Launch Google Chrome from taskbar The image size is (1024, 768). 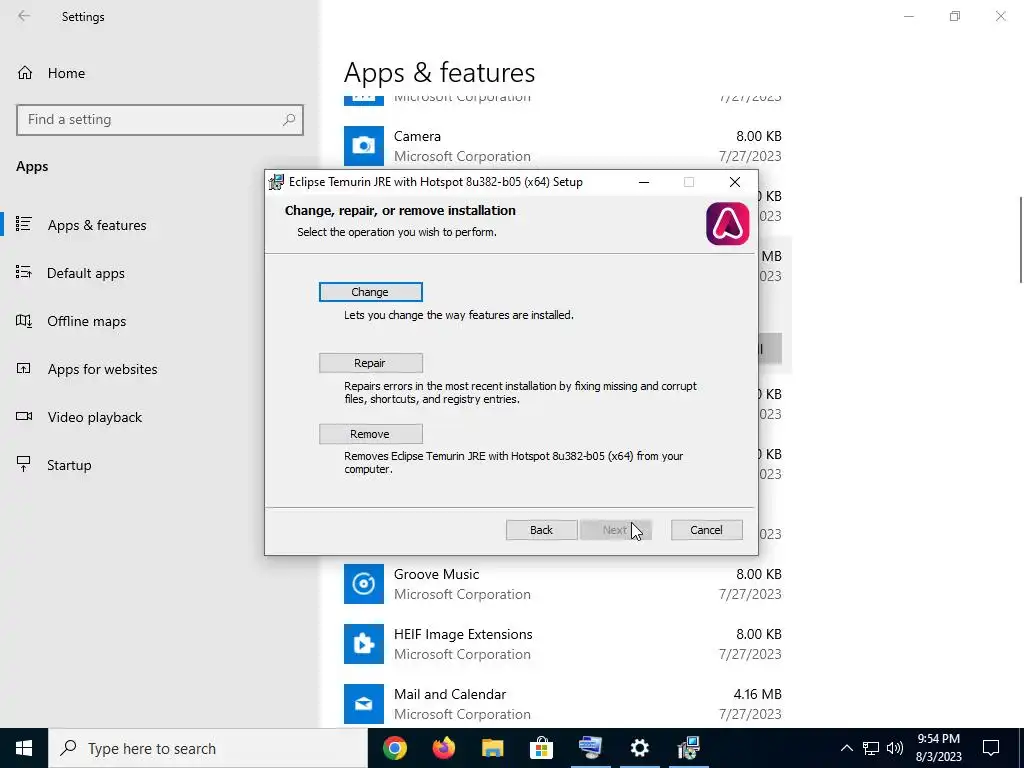pos(395,748)
